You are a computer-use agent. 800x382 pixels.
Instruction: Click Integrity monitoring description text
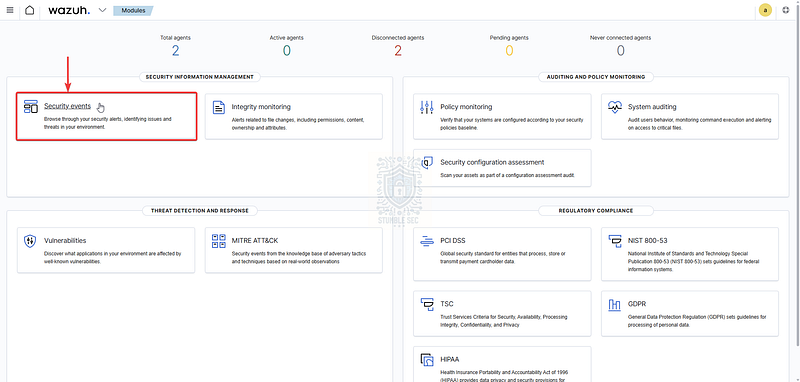[x=298, y=124]
